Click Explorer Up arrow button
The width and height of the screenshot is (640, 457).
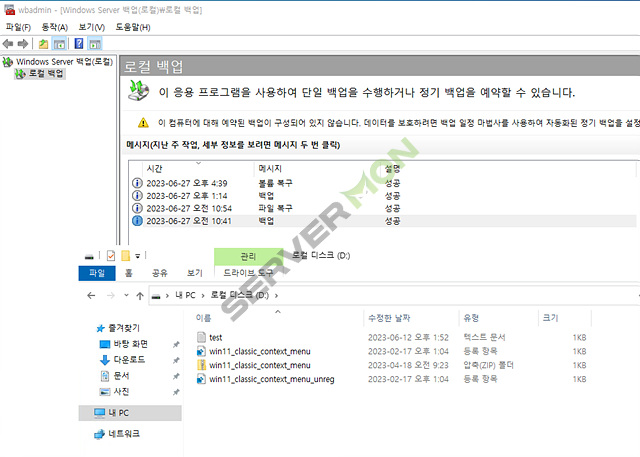(x=140, y=296)
